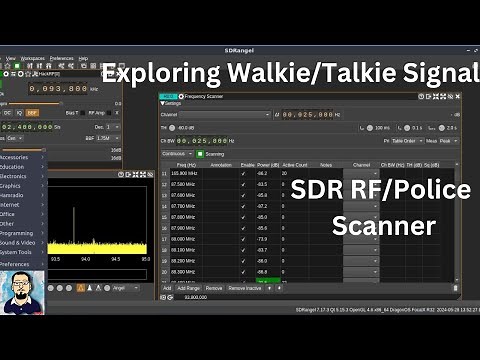The height and width of the screenshot is (360, 480).
Task: Click the 02,400,000 sample rate dial
Action: click(x=27, y=127)
